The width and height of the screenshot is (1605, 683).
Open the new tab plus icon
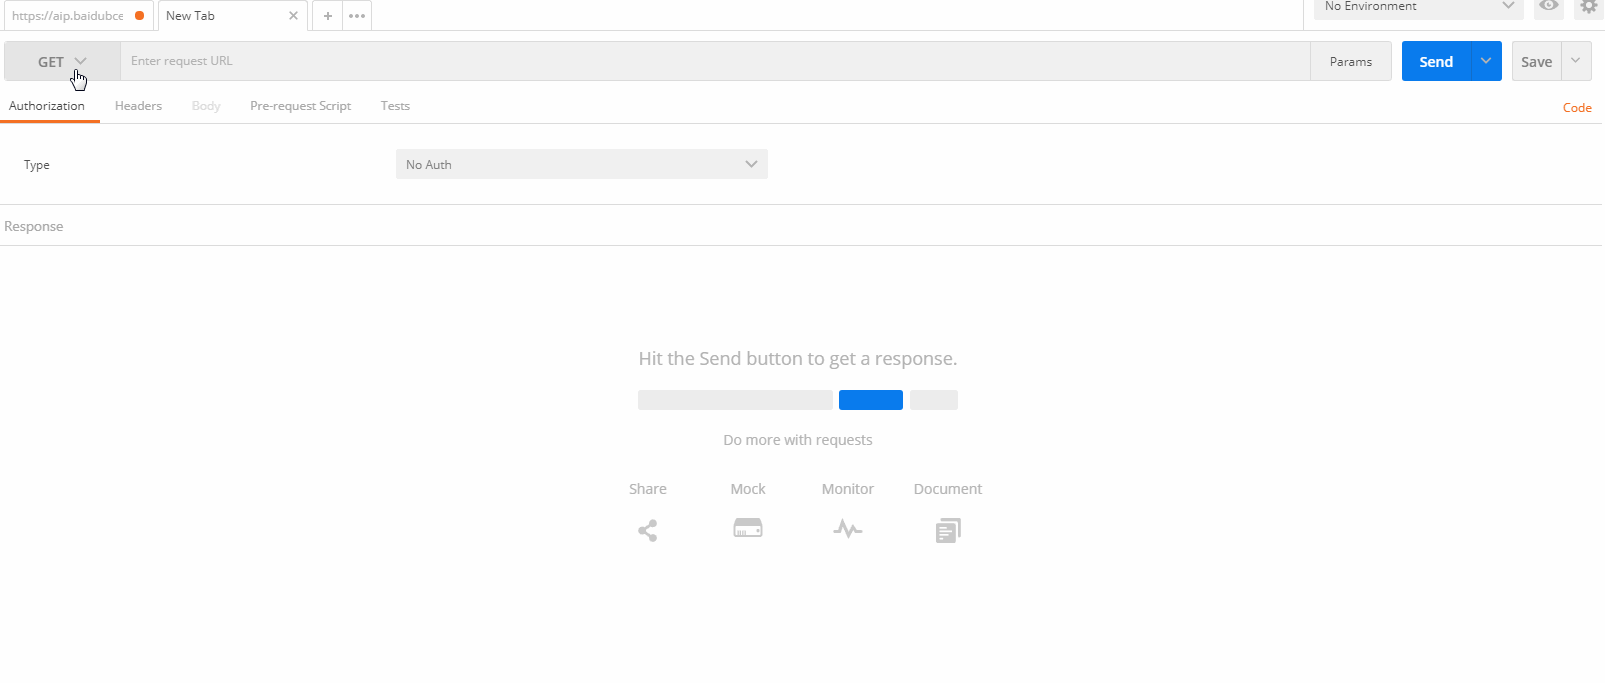point(328,16)
